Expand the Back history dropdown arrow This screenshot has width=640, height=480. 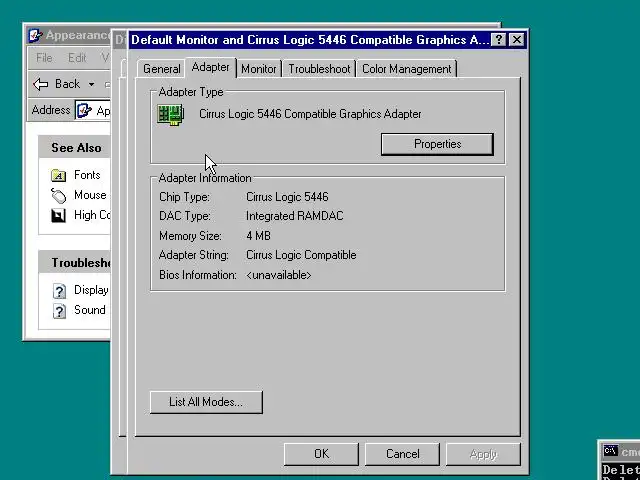91,84
